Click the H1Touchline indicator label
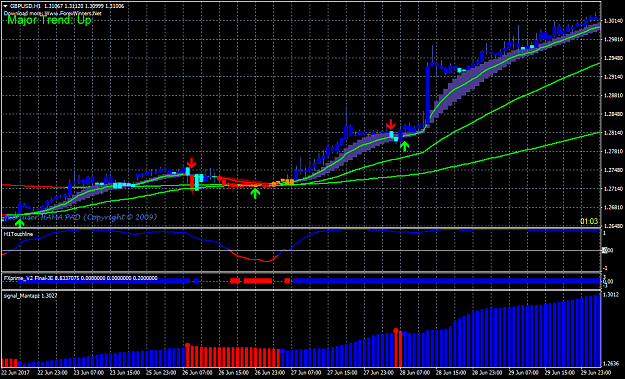 (18, 234)
